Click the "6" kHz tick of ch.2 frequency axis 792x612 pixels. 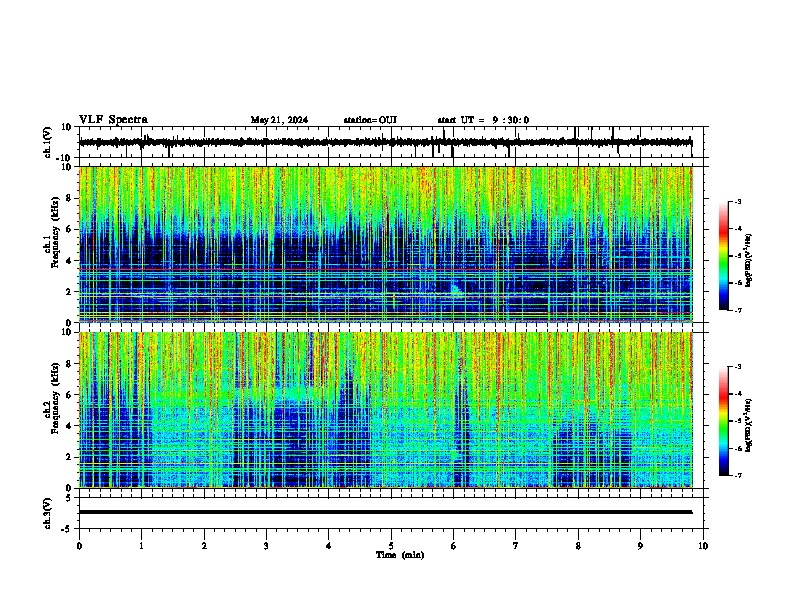(70, 395)
